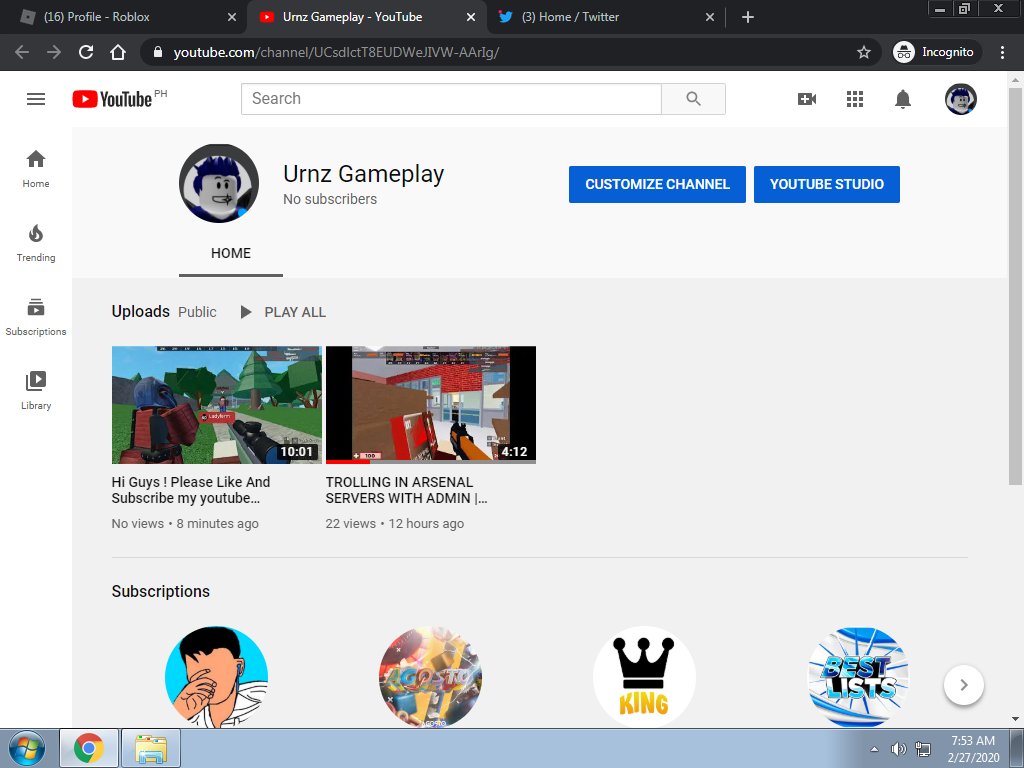Click the search magnifier button
This screenshot has width=1024, height=768.
click(693, 99)
